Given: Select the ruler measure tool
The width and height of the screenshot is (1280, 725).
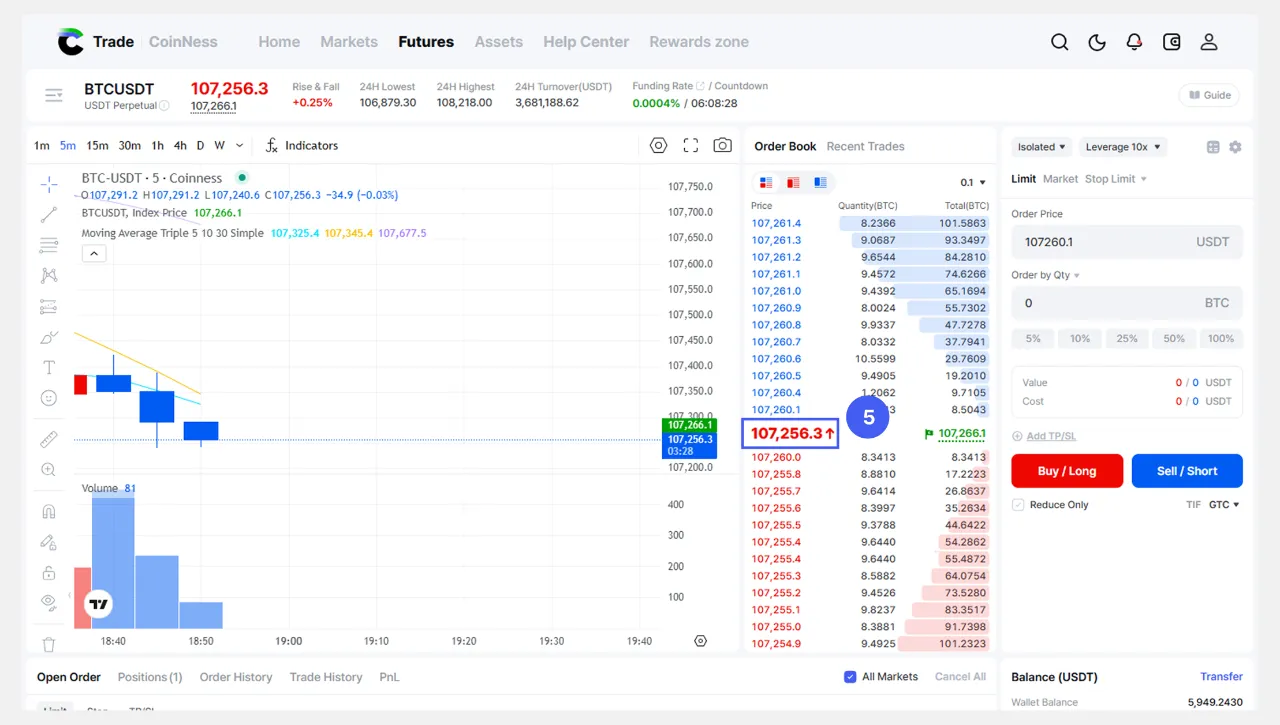Looking at the screenshot, I should coord(48,439).
